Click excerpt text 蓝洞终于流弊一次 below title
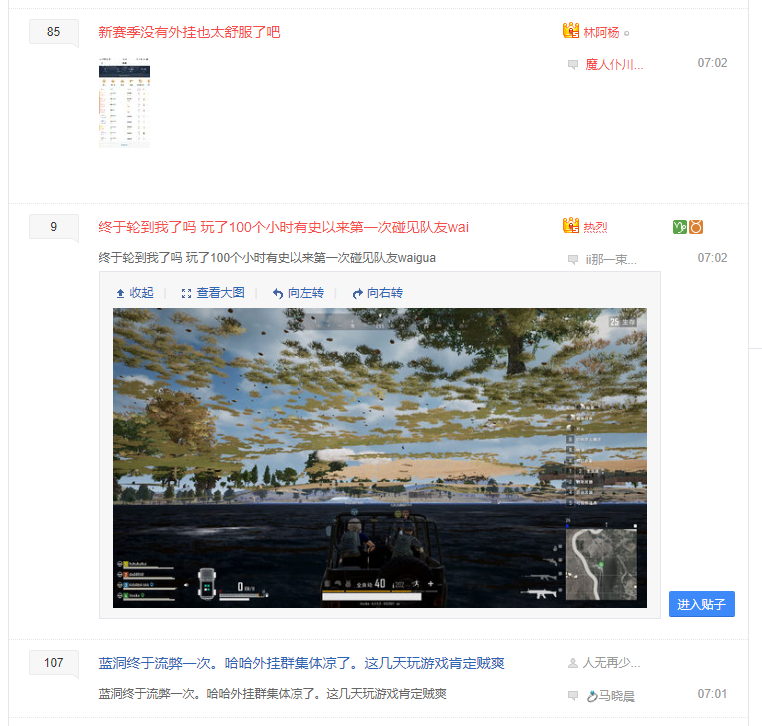The image size is (762, 726). tap(272, 693)
